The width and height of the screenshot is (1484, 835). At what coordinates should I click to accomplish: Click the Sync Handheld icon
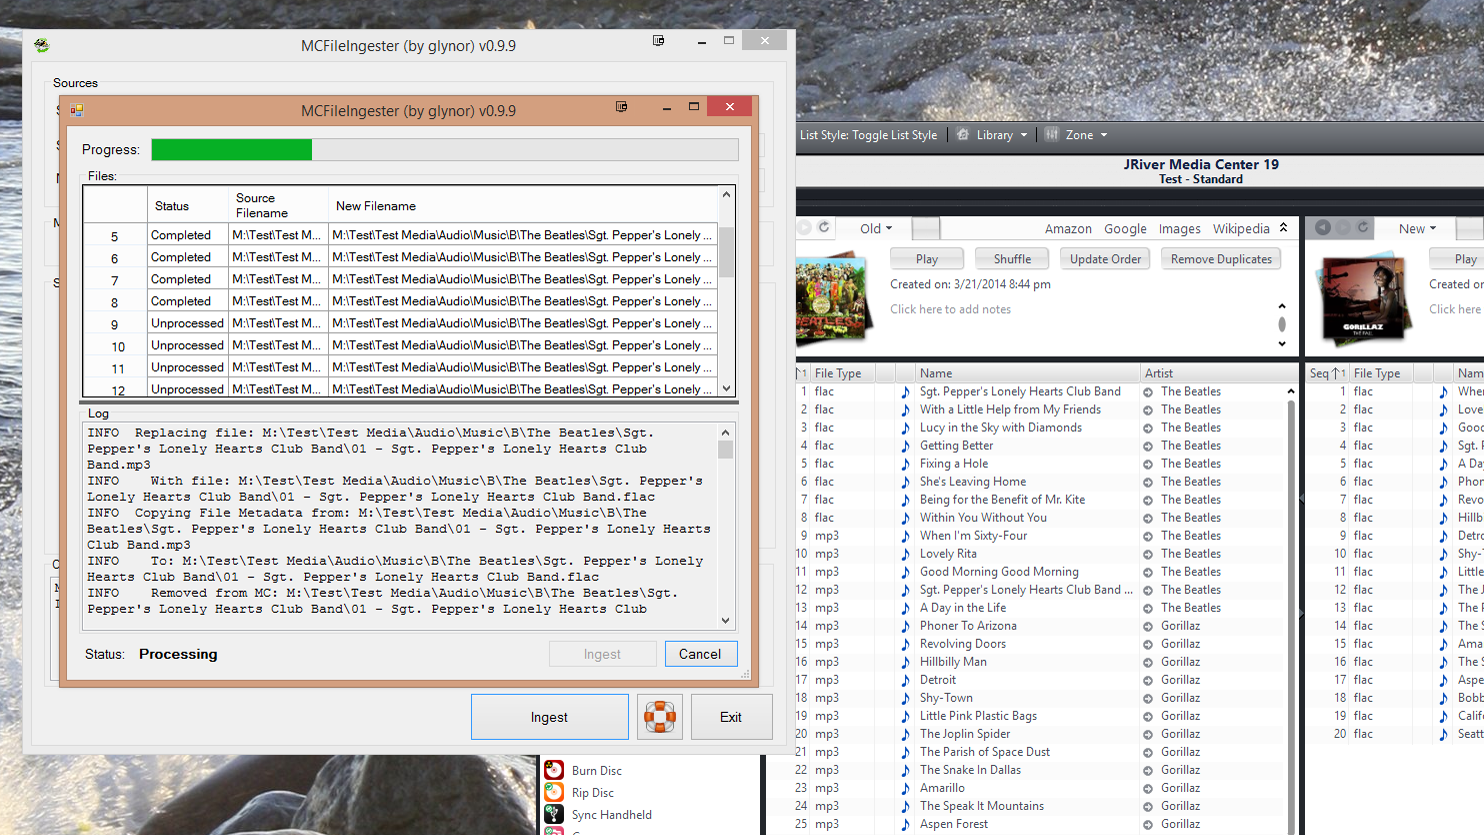554,814
